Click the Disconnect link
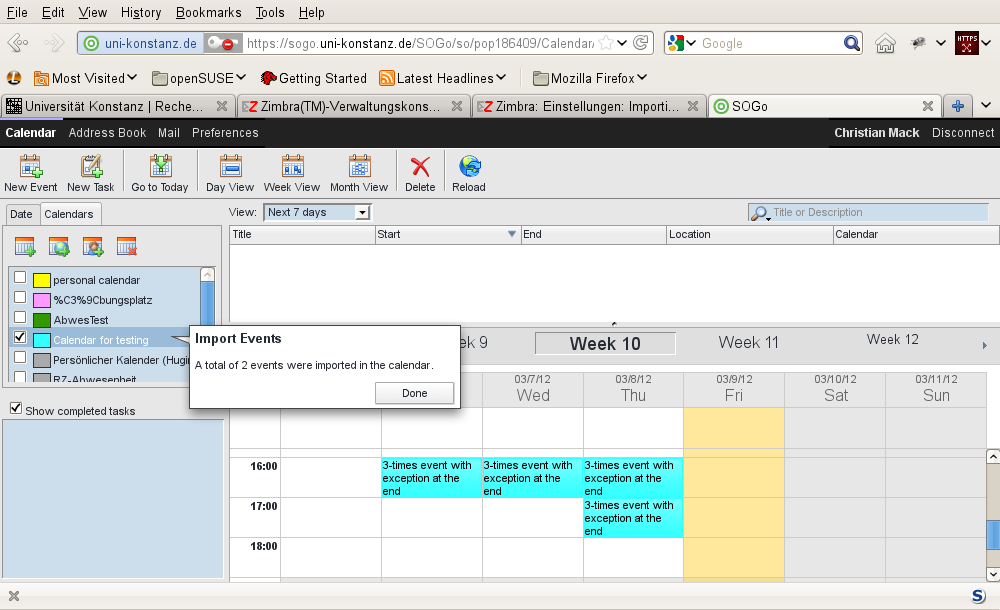1000x610 pixels. coord(962,133)
